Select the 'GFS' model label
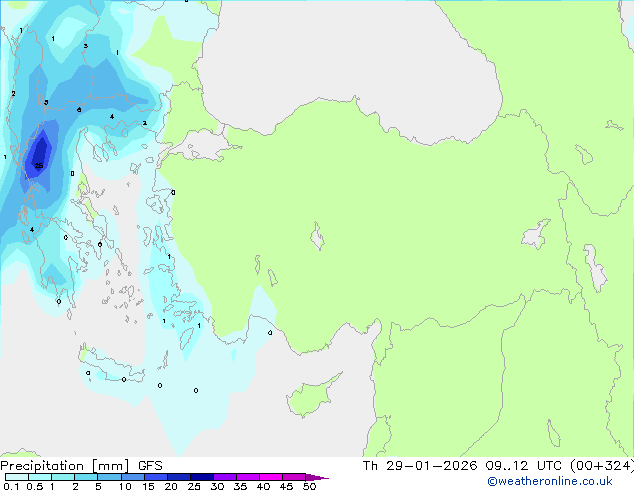Viewport: 634px width, 490px height. coord(150,466)
